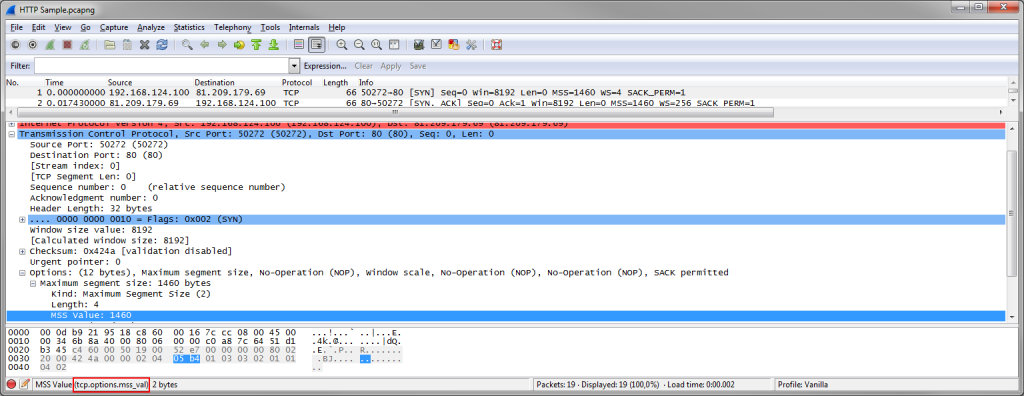This screenshot has height=396, width=1024.
Task: Save this capture file
Action: 128,45
